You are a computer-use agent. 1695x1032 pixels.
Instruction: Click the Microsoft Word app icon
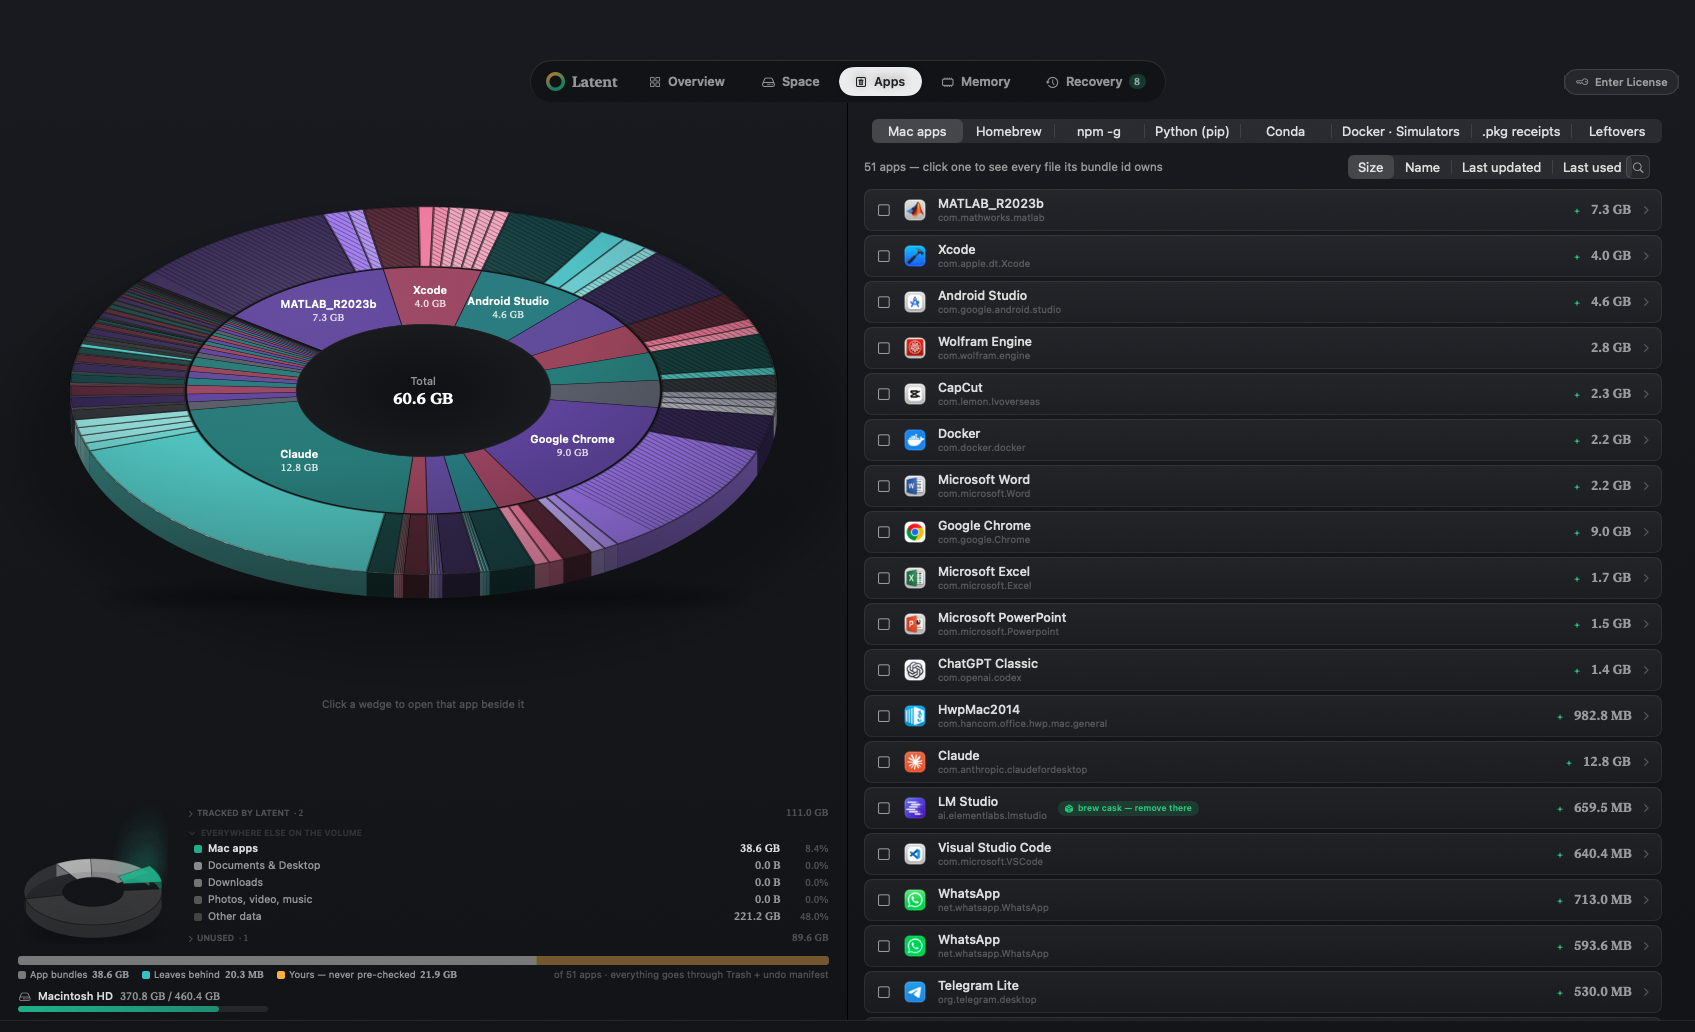(915, 486)
